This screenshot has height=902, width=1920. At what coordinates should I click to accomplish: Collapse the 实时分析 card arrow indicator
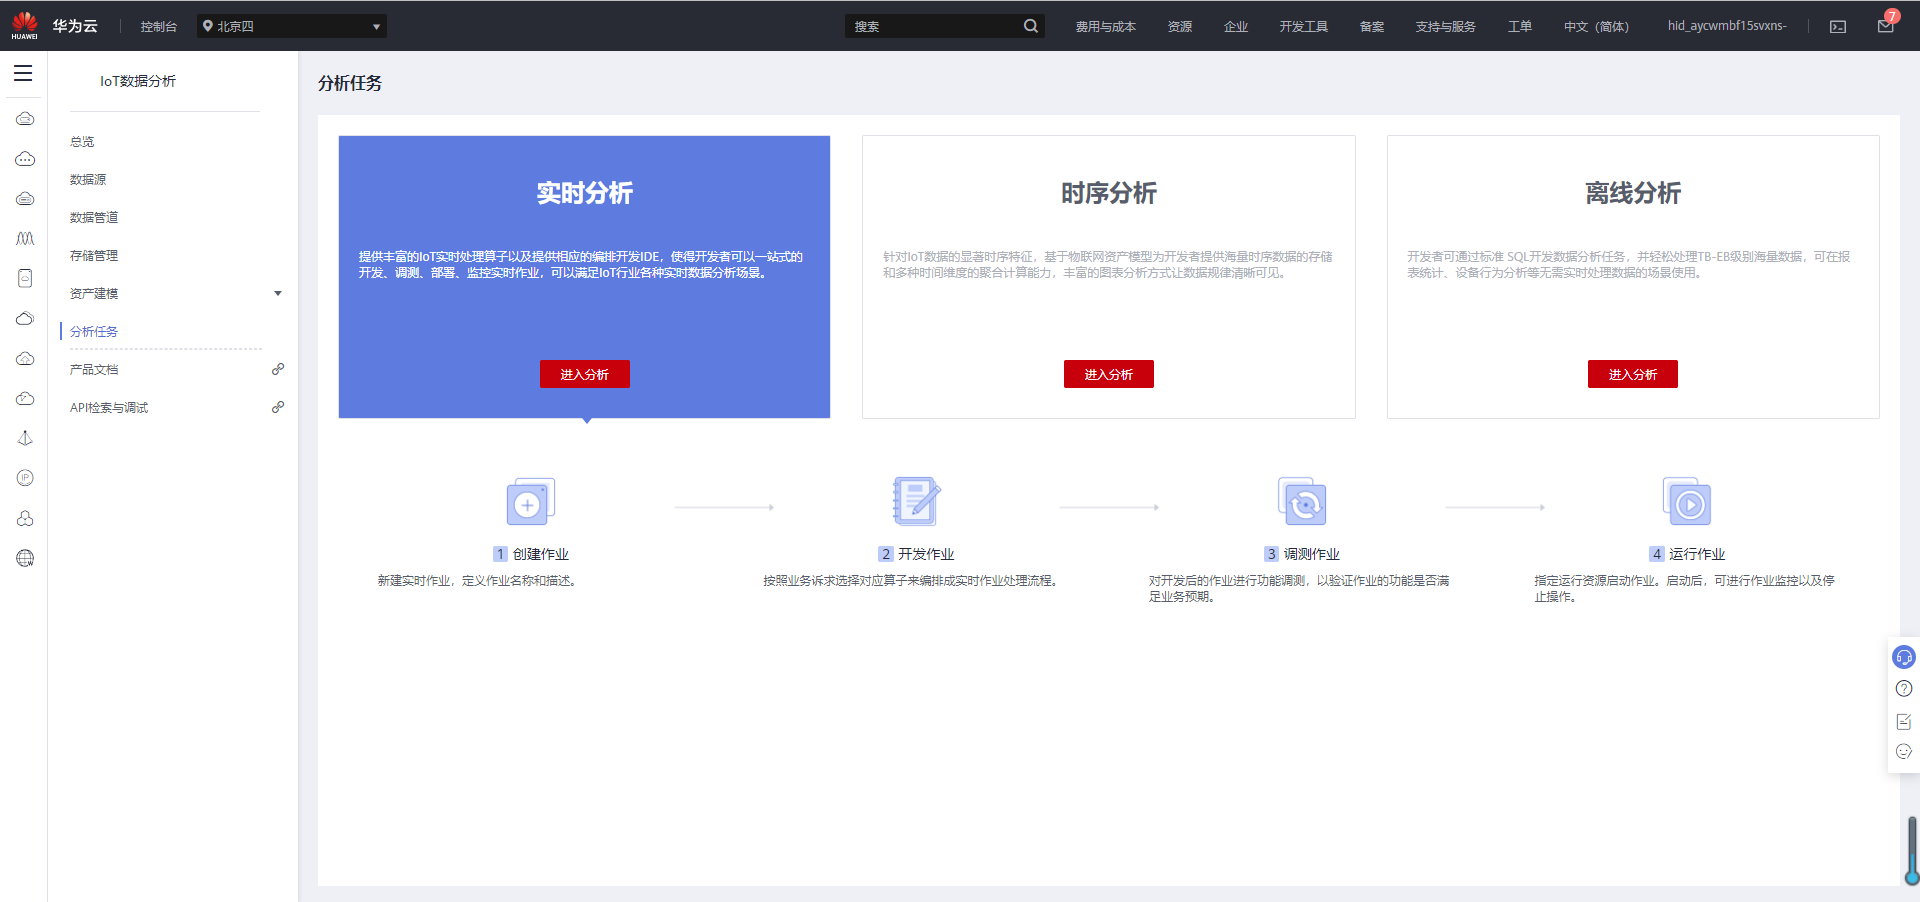tap(585, 421)
